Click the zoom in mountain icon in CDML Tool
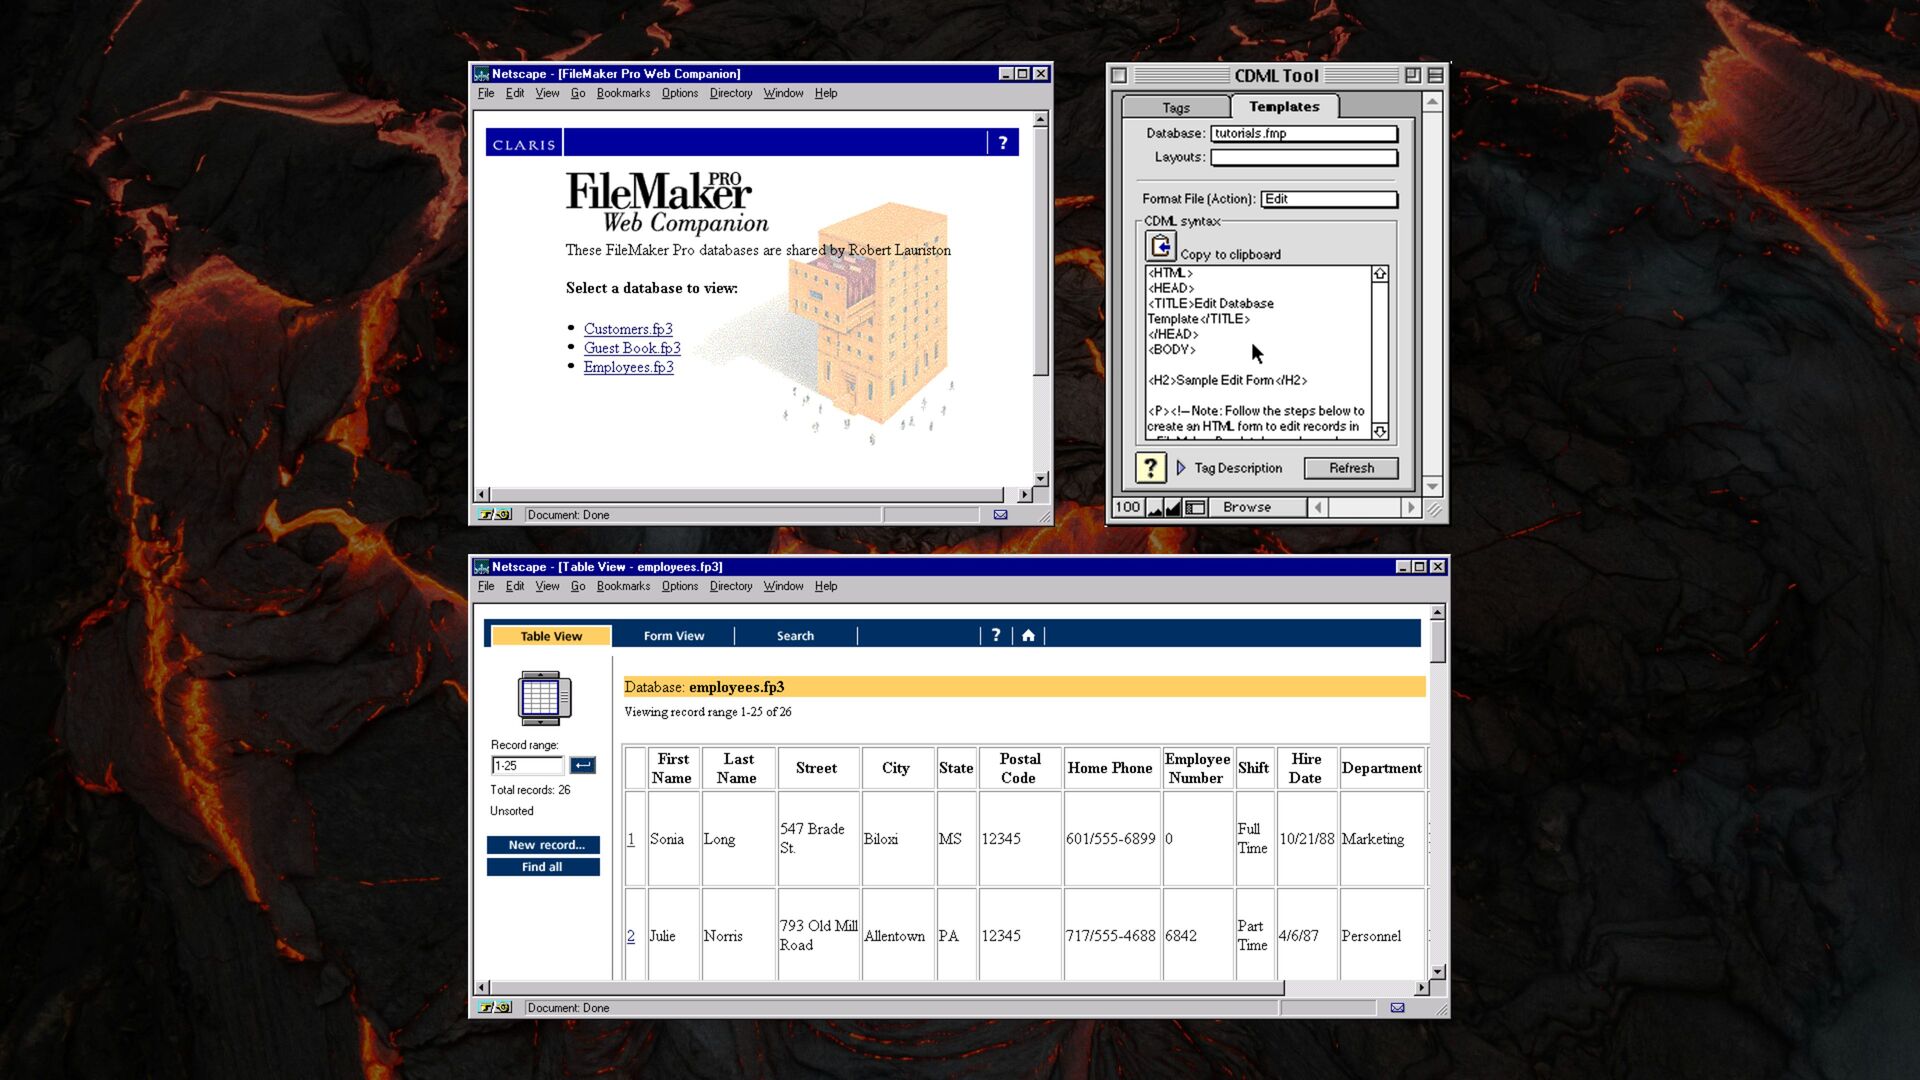Screen dimensions: 1920x1080 click(1174, 508)
